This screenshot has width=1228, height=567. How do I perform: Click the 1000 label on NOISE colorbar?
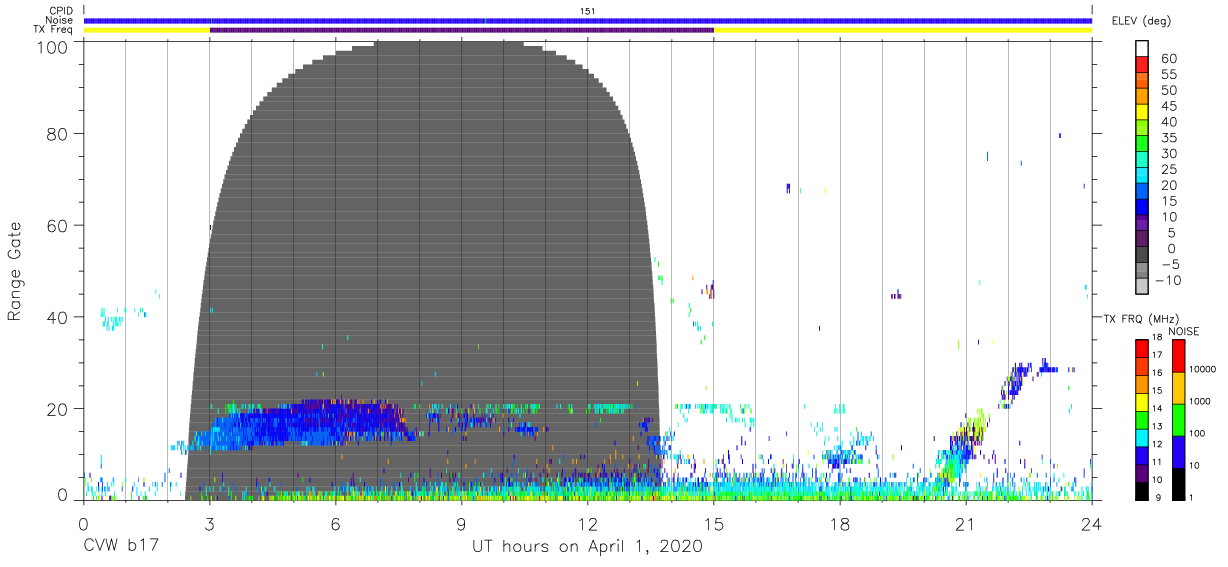(1201, 400)
